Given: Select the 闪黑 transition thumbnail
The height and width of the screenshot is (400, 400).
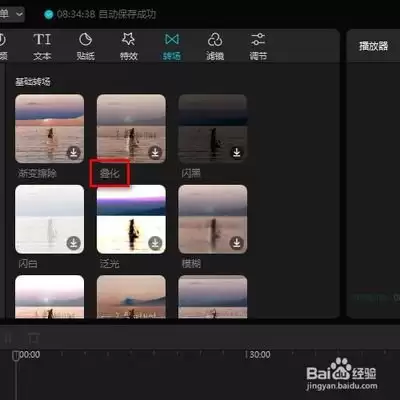Looking at the screenshot, I should pyautogui.click(x=213, y=129).
